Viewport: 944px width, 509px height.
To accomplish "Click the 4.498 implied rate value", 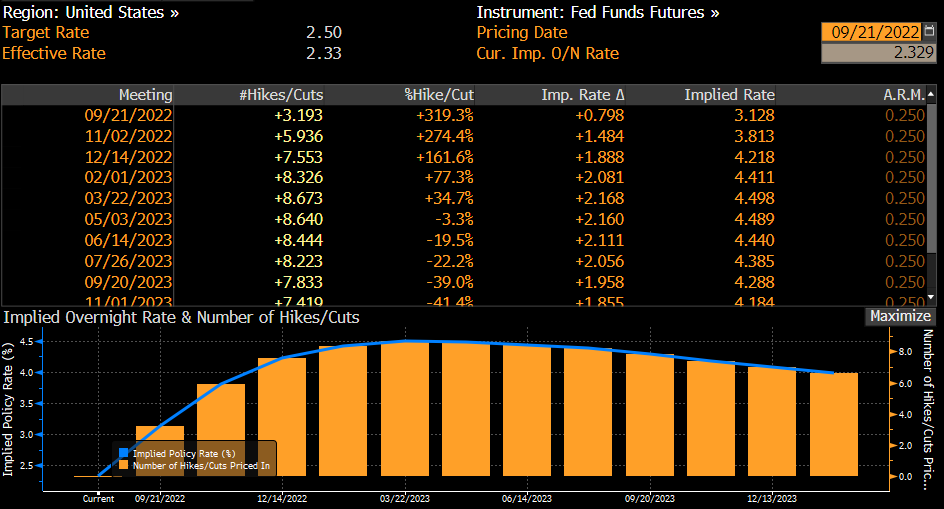I will 754,198.
